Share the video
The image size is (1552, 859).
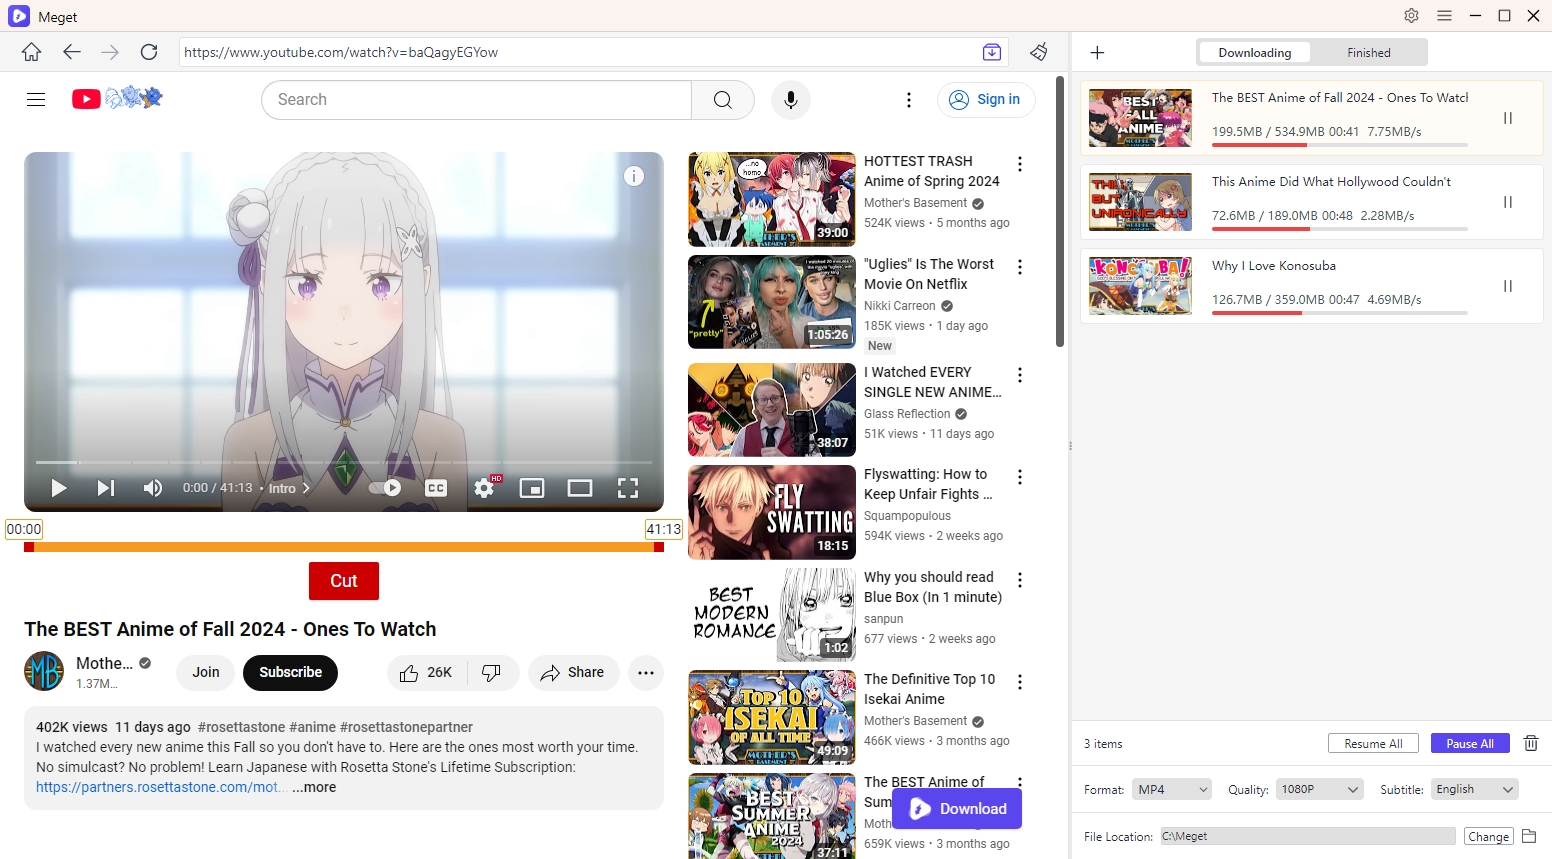click(x=573, y=673)
